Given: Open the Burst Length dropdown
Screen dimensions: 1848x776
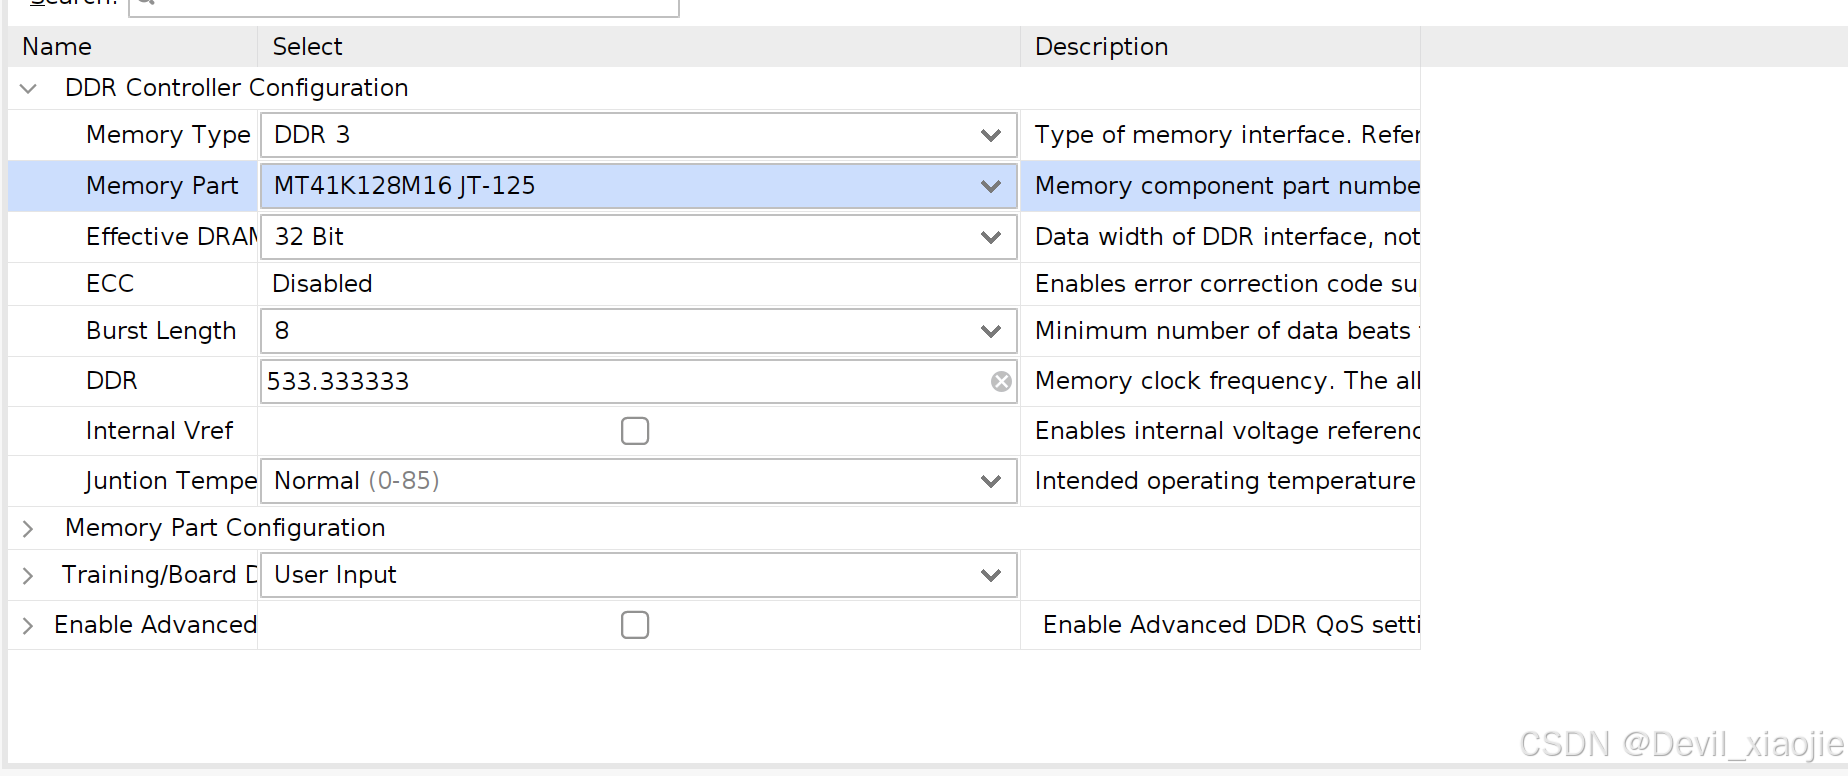Looking at the screenshot, I should pyautogui.click(x=990, y=332).
